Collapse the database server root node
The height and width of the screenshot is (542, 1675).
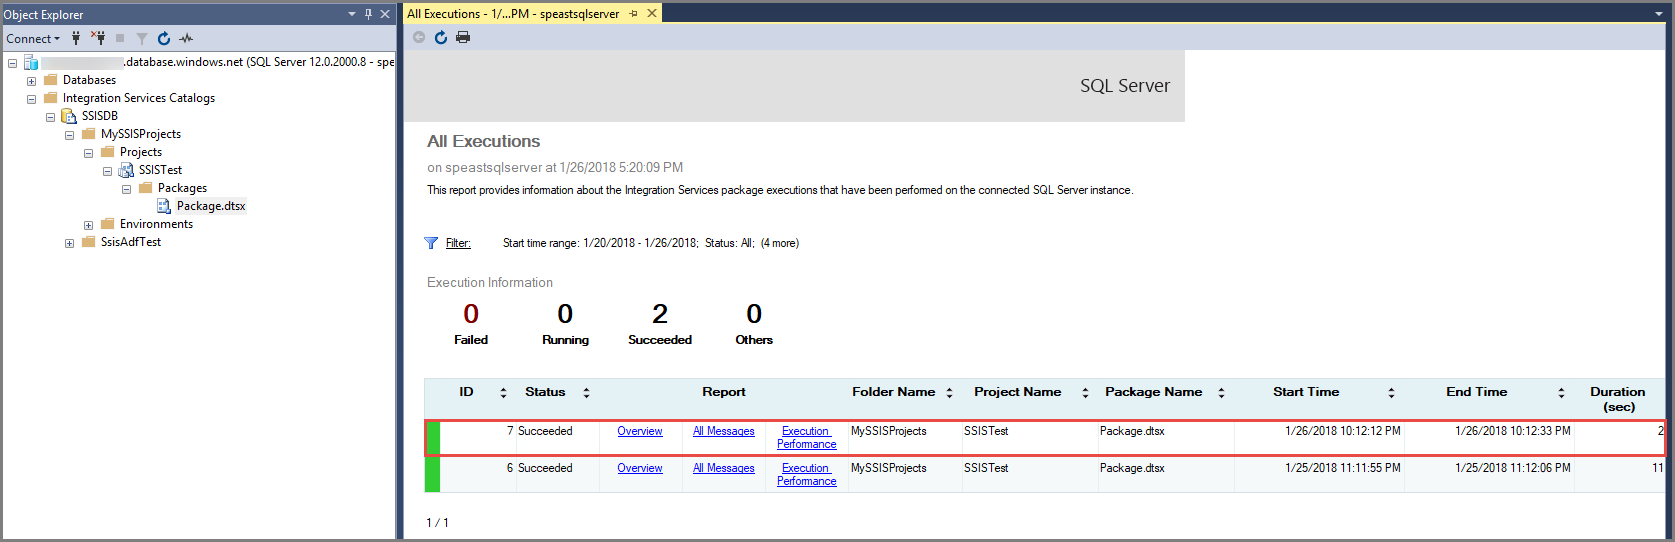coord(12,63)
